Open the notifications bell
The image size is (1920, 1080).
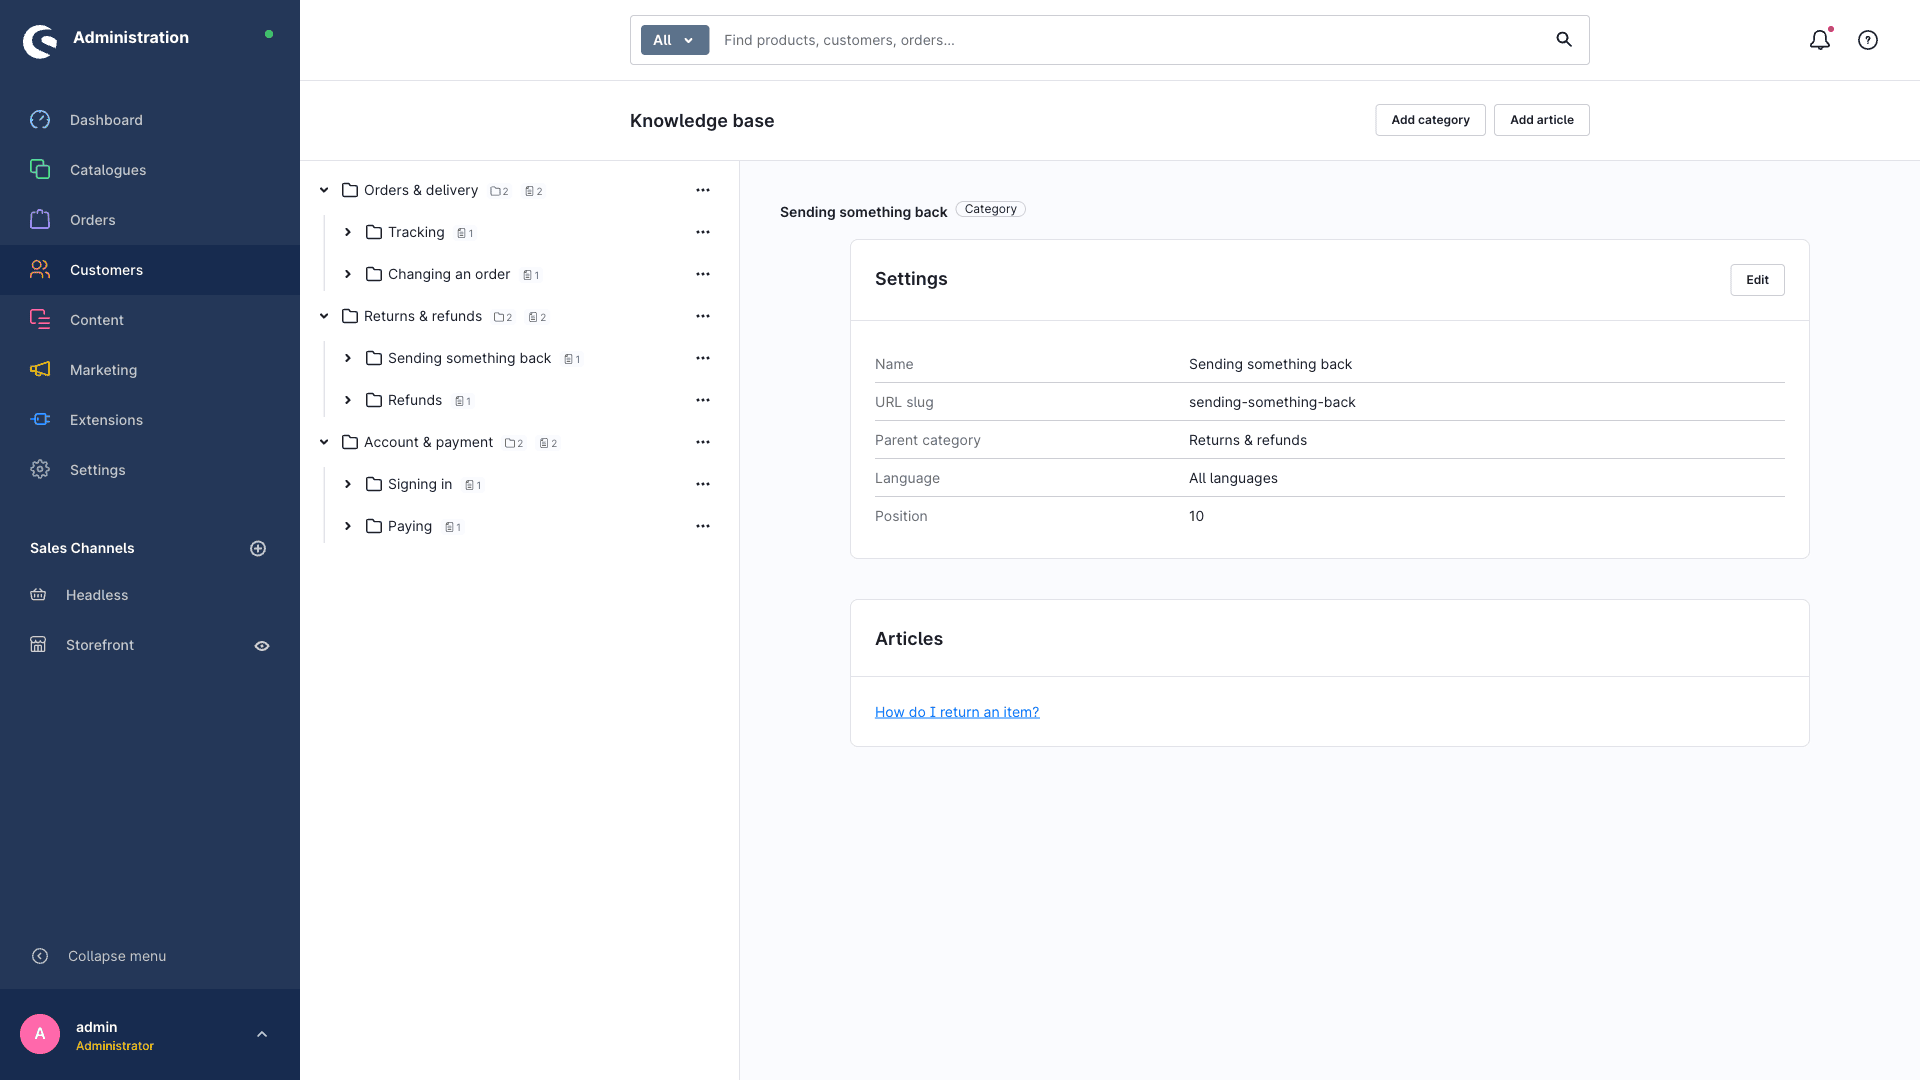tap(1820, 40)
